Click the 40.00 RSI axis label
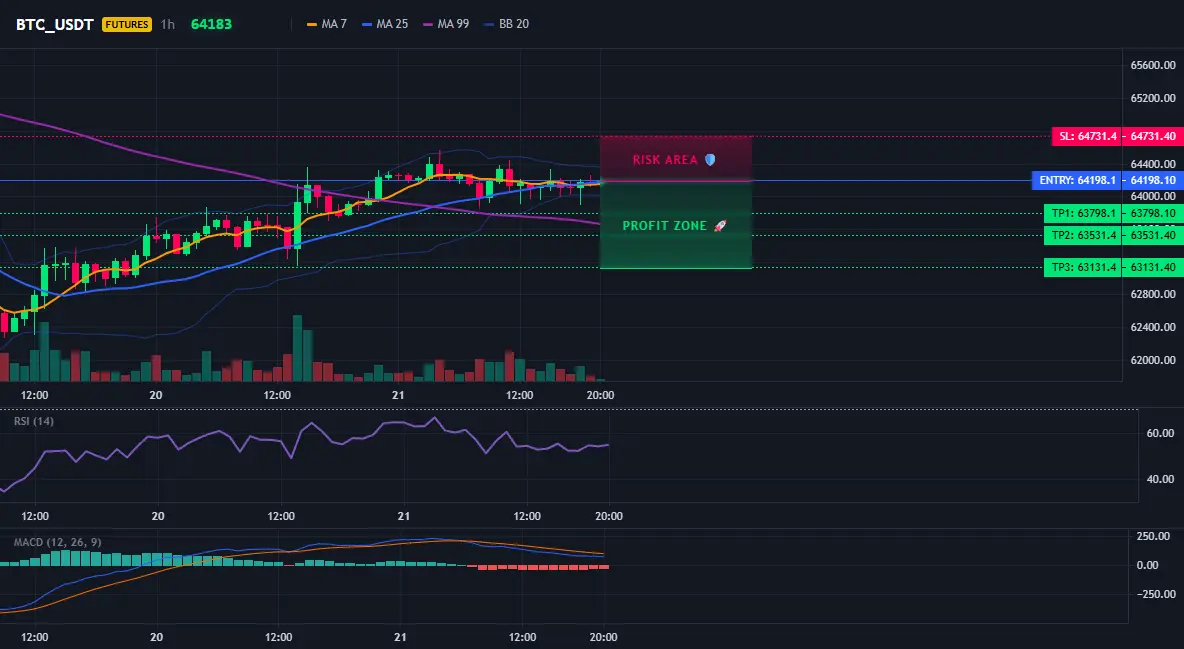1184x649 pixels. [1161, 478]
